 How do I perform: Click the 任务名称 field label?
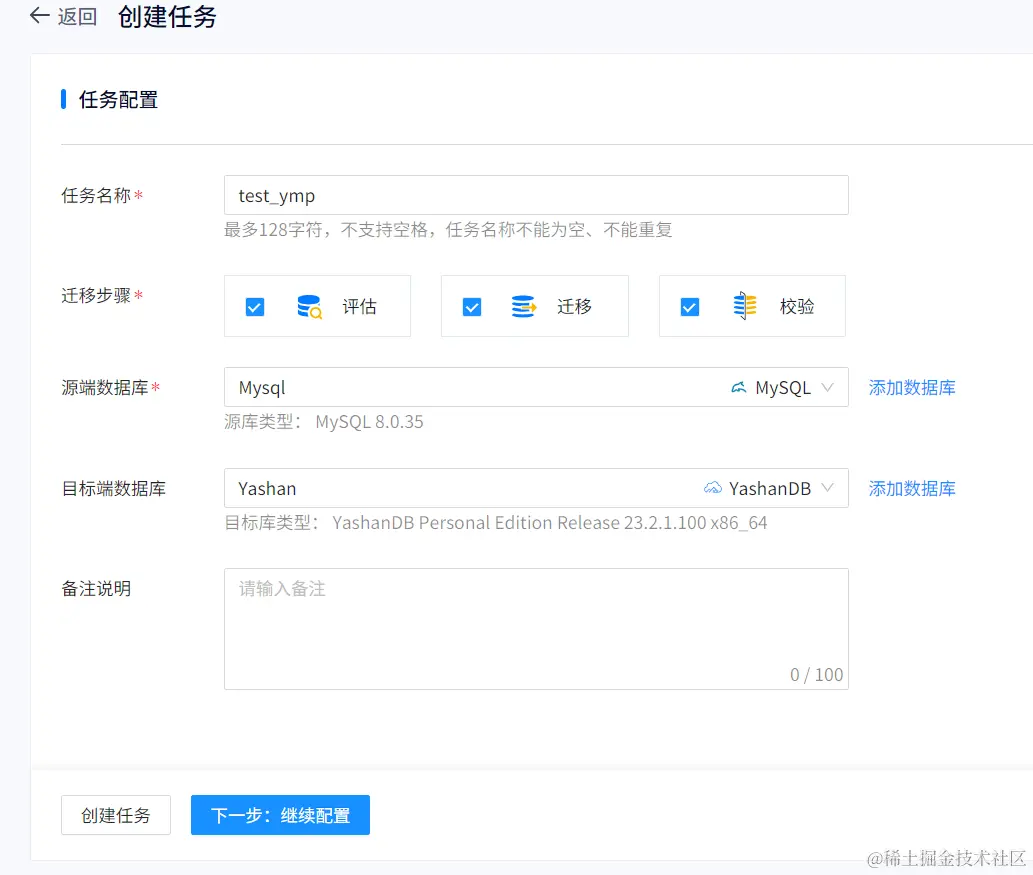[x=96, y=196]
